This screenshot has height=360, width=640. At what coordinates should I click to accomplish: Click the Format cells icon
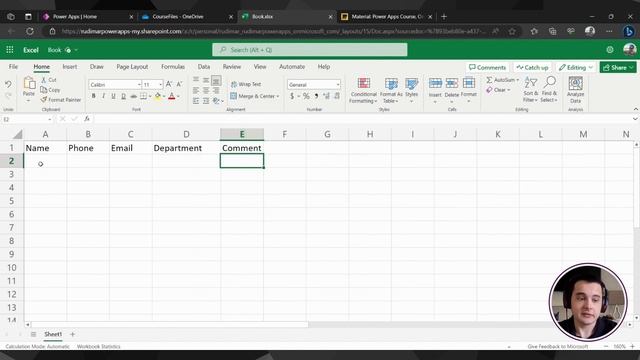coord(469,83)
